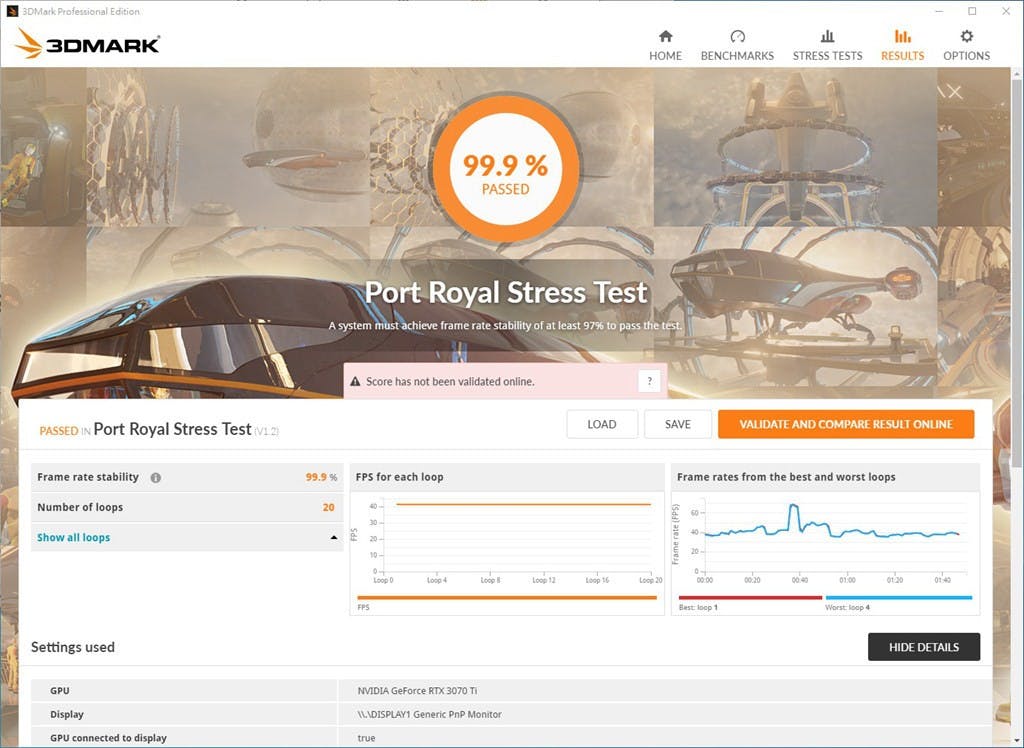The width and height of the screenshot is (1024, 748).
Task: Open the OPTIONS tab
Action: [x=967, y=45]
